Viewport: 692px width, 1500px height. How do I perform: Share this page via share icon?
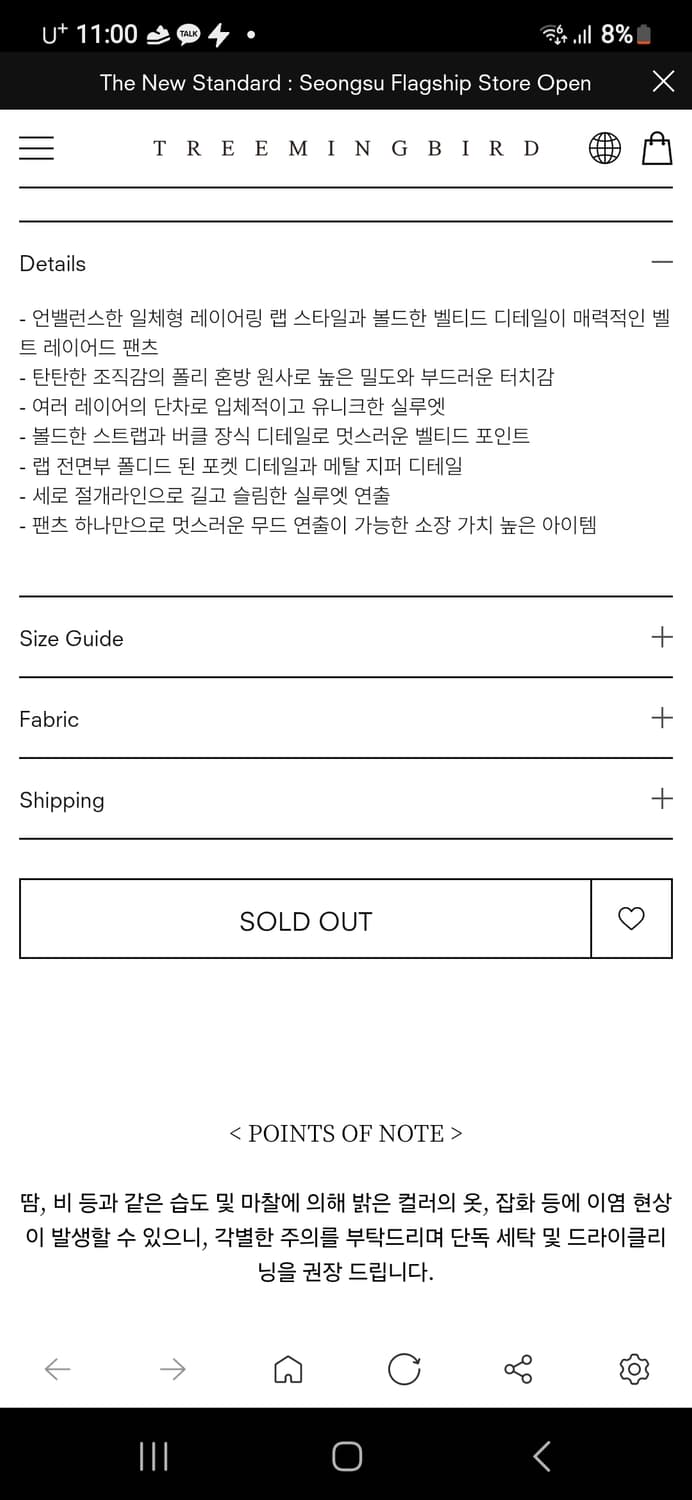pos(518,1369)
